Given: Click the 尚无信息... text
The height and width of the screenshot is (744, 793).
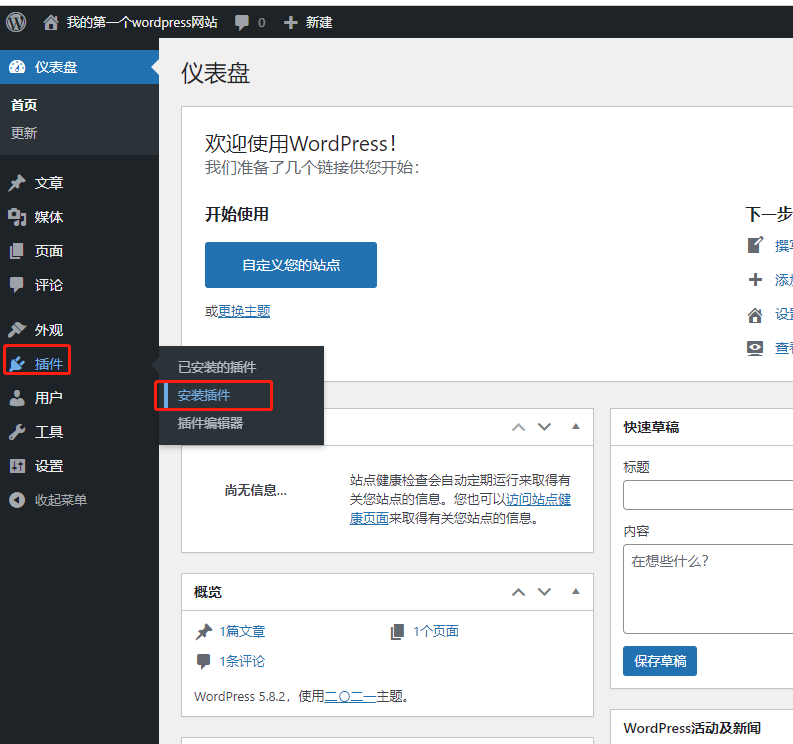Looking at the screenshot, I should click(256, 490).
